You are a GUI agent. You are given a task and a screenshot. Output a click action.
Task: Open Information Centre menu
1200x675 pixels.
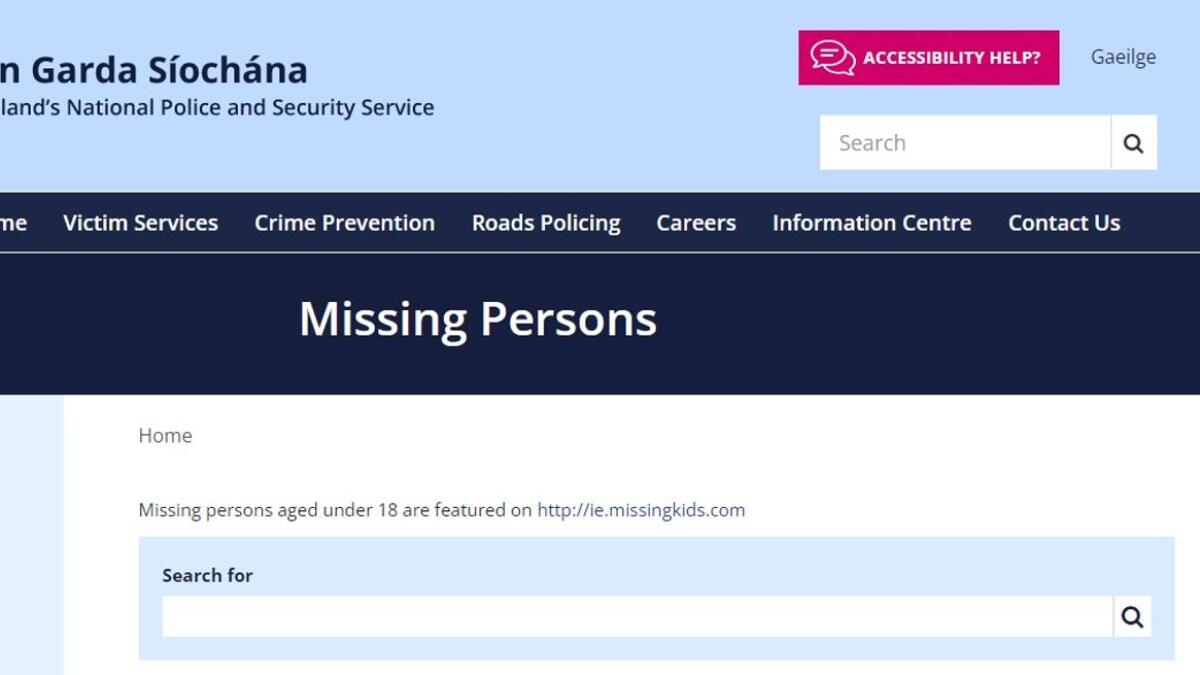(871, 223)
